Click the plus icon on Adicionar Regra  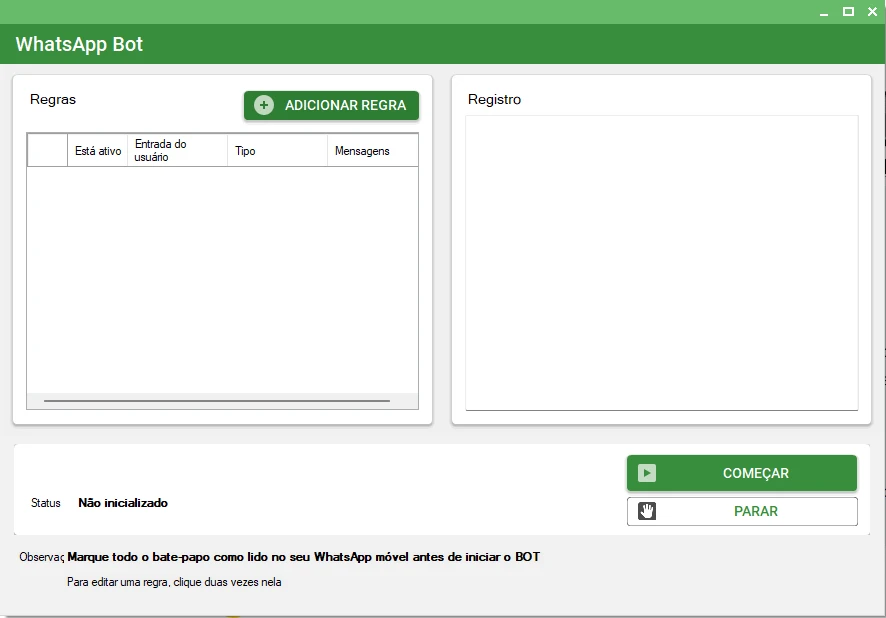pos(264,105)
